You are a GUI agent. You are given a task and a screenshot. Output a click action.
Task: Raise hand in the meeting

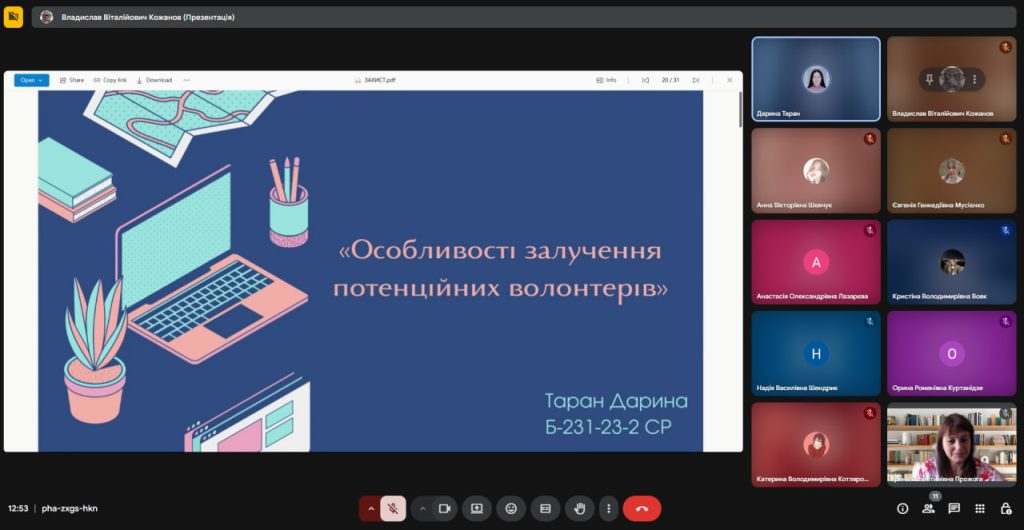579,508
